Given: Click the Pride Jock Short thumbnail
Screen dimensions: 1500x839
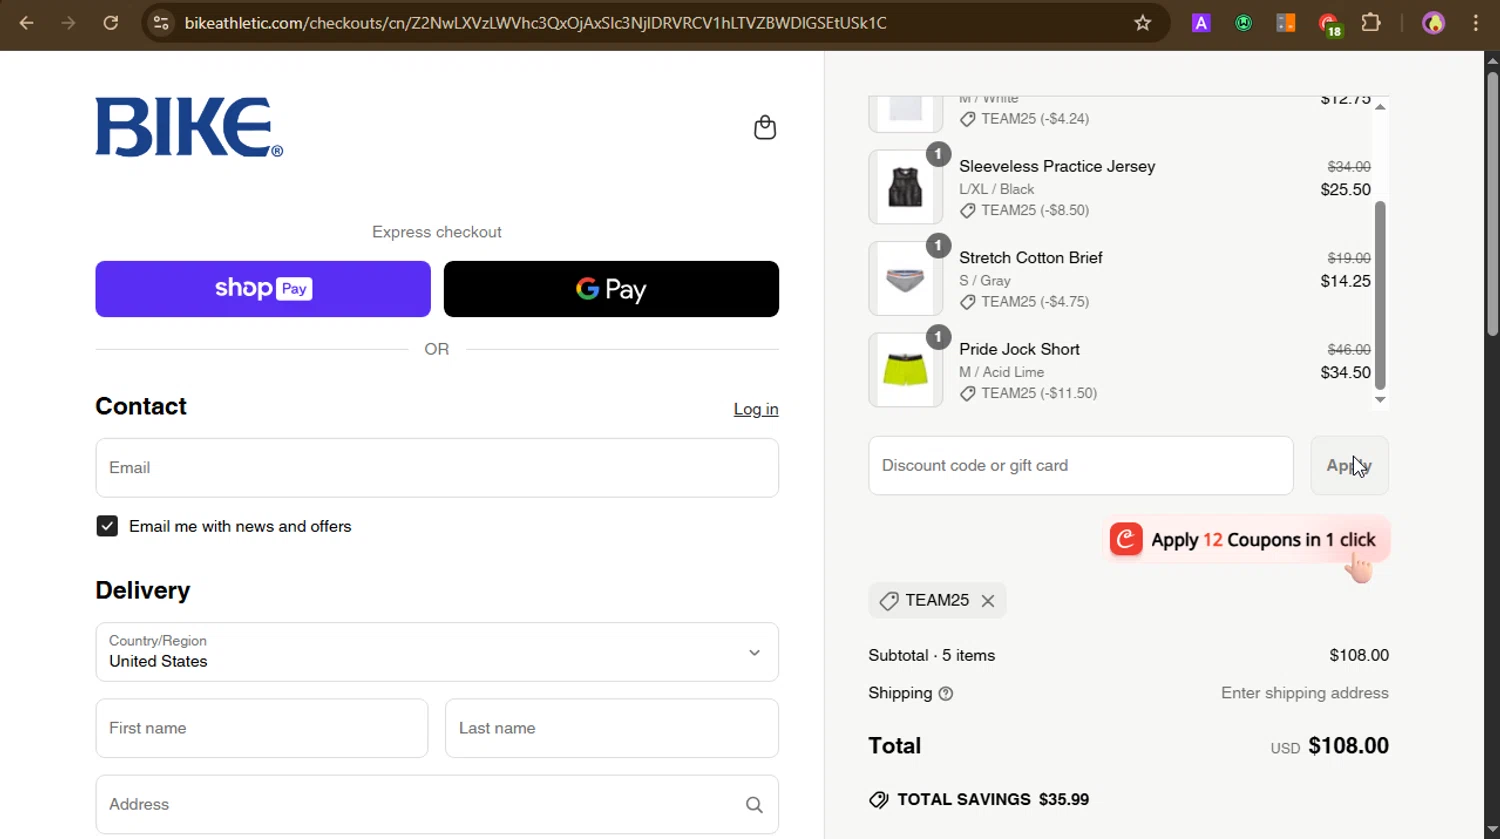Looking at the screenshot, I should coord(906,371).
